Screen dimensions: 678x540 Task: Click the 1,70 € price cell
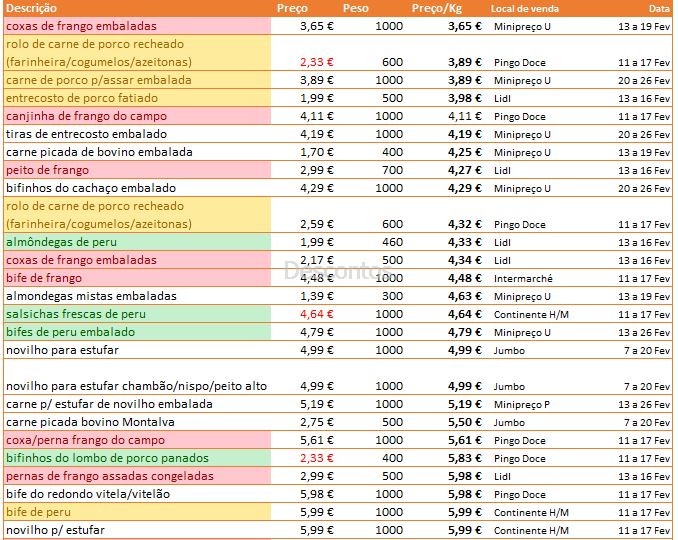pyautogui.click(x=317, y=152)
